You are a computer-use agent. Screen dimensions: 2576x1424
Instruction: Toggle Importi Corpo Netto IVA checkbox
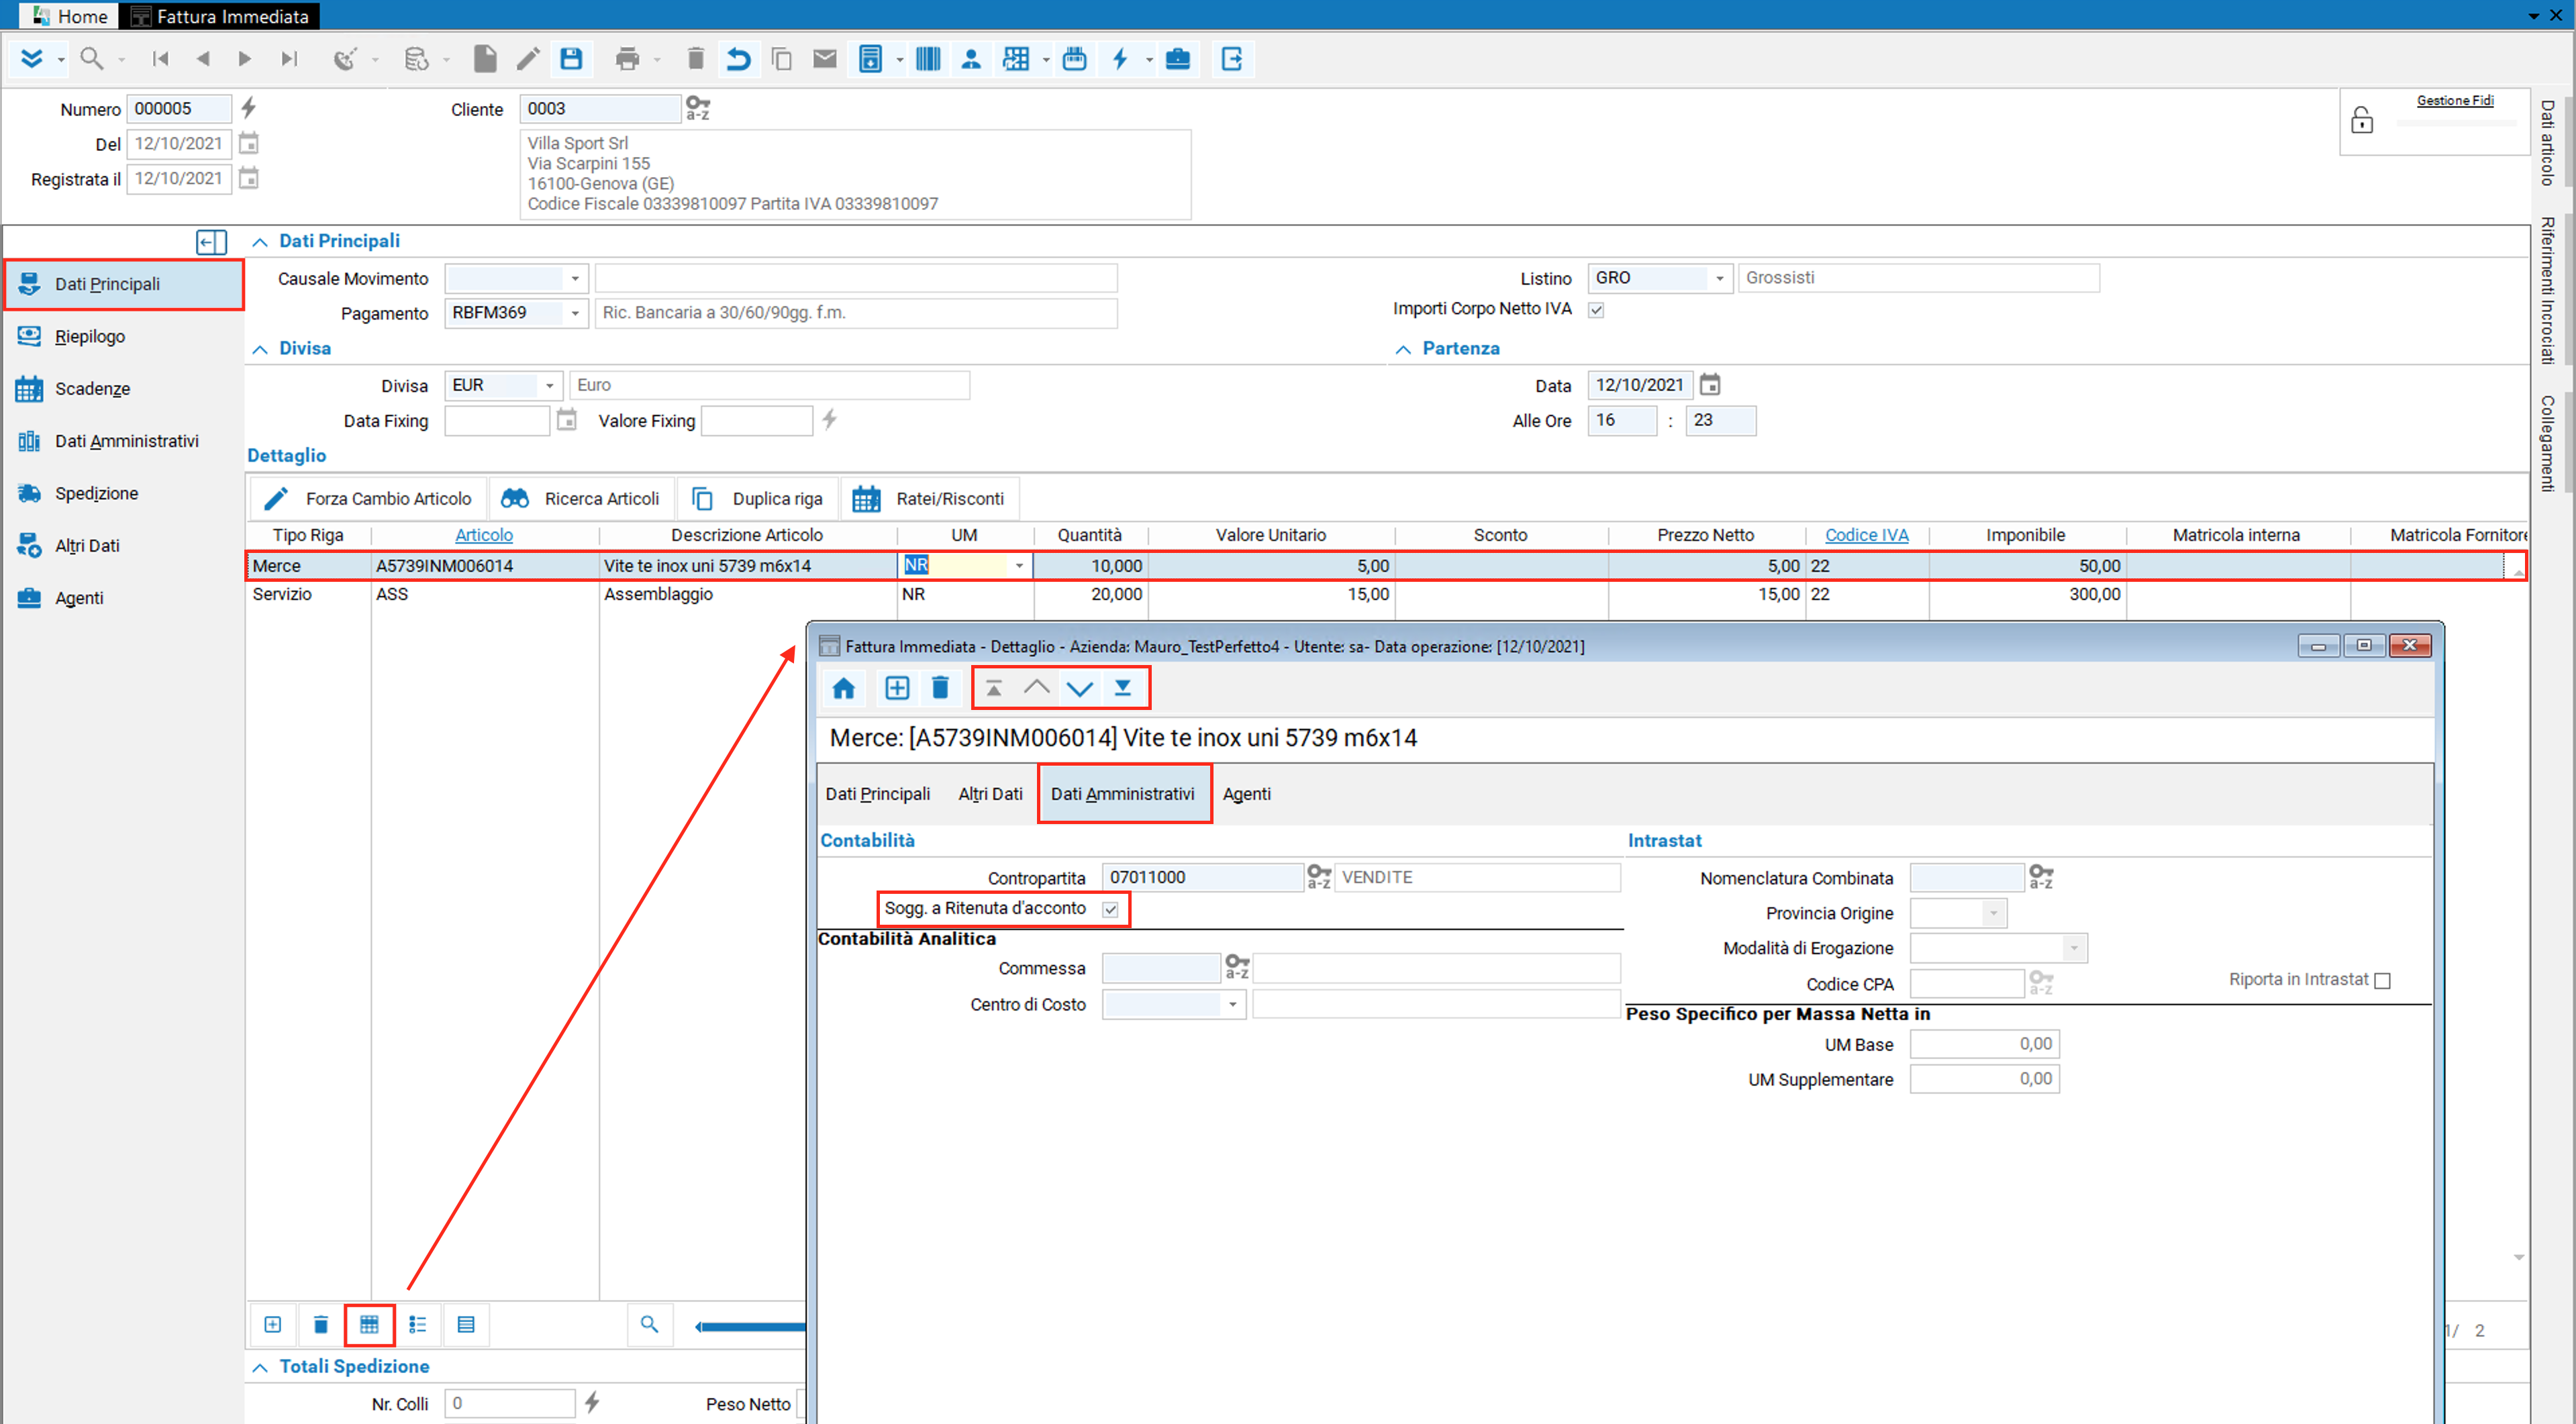click(x=1597, y=310)
